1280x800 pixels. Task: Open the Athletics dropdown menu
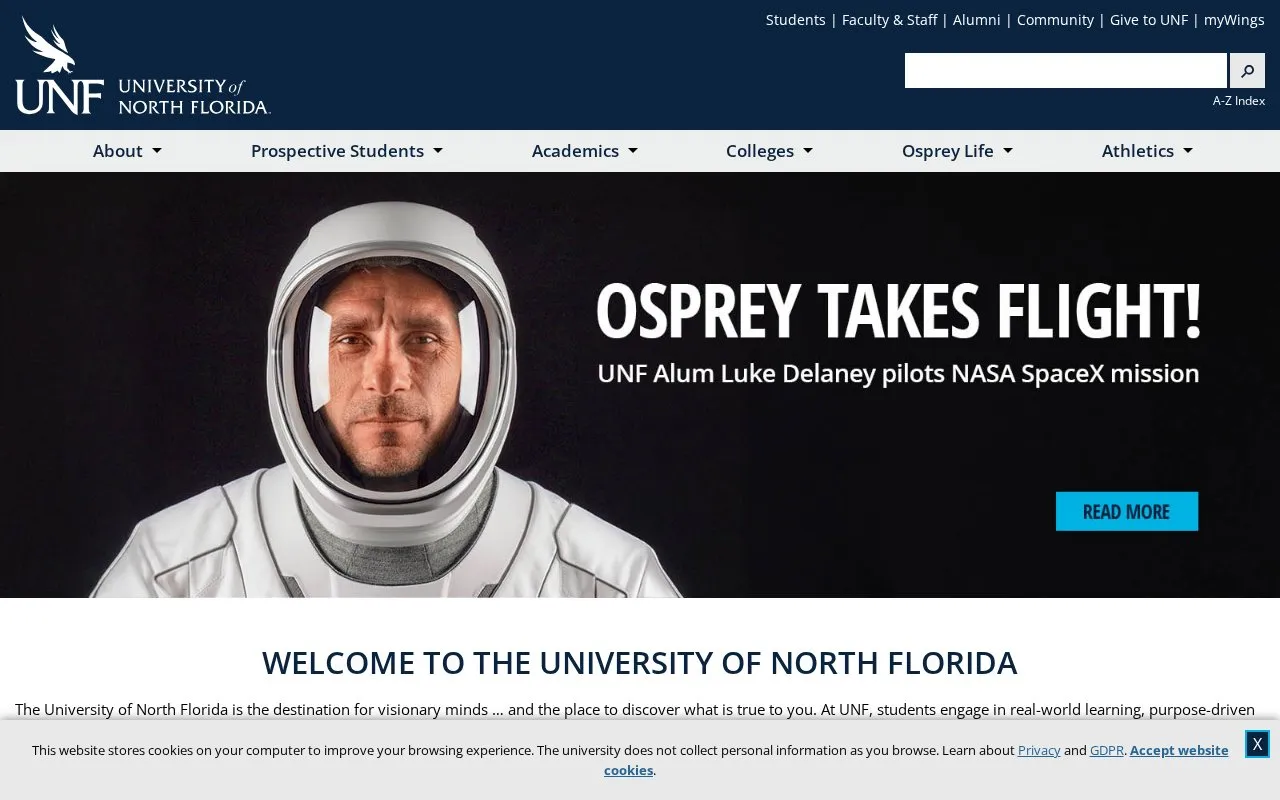pyautogui.click(x=1147, y=151)
